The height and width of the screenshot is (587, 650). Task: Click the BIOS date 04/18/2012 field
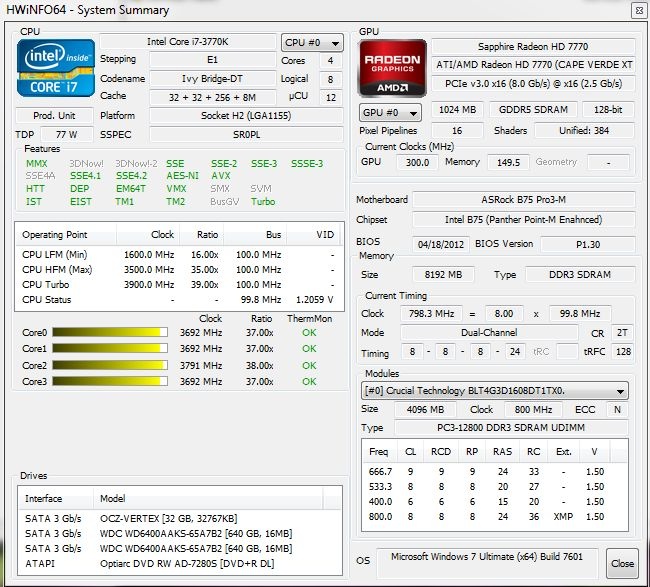point(441,244)
